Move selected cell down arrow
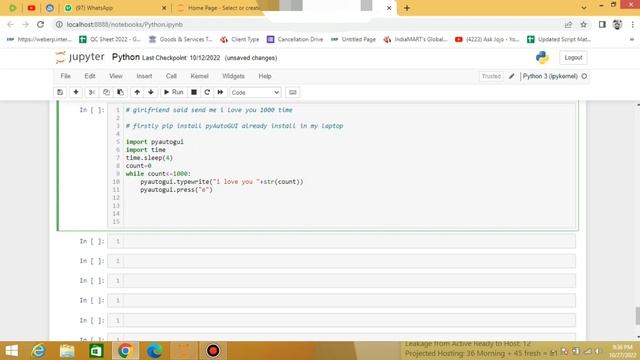640x360 pixels. click(x=151, y=92)
